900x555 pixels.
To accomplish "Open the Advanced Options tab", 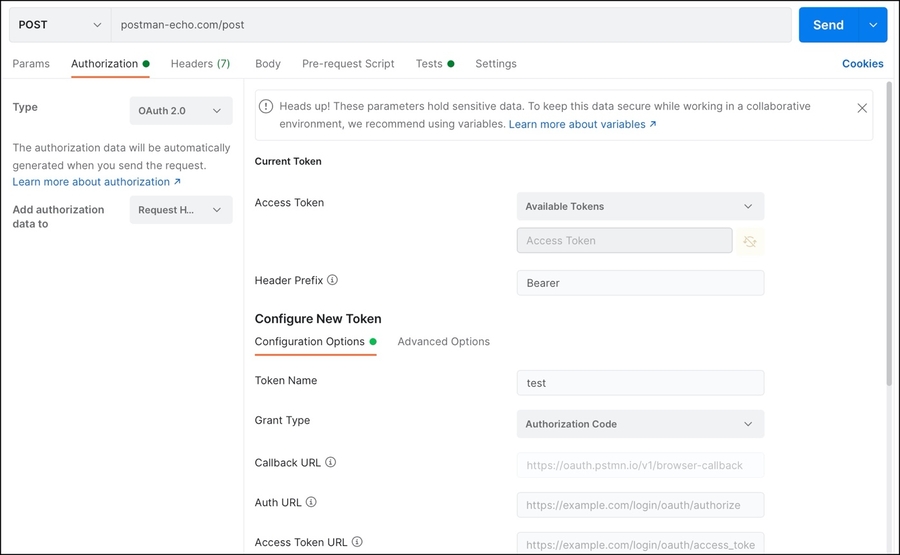I will click(x=443, y=342).
